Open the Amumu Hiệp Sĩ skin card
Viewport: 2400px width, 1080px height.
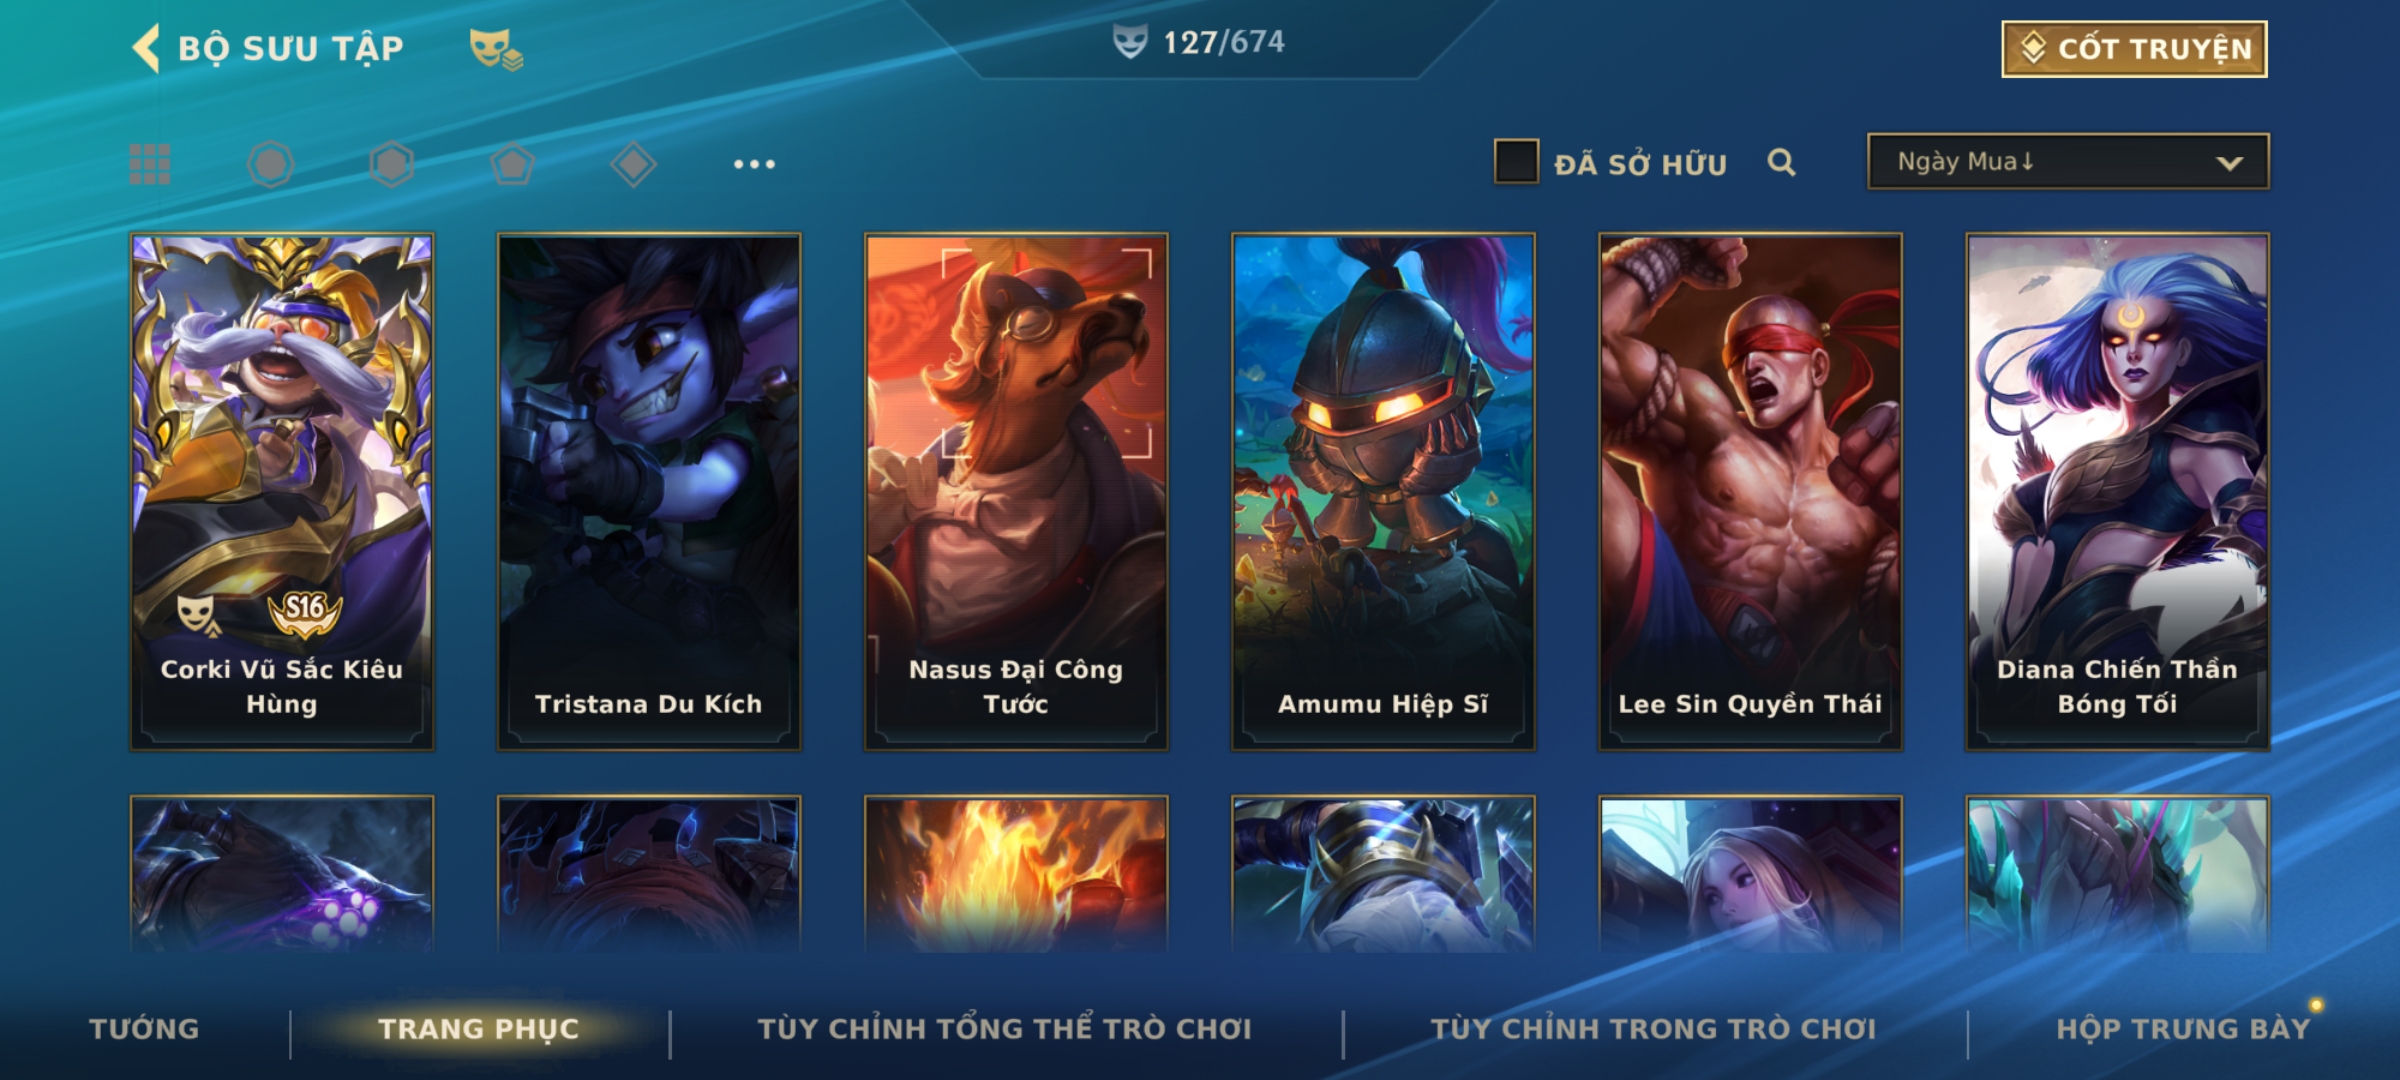point(1383,492)
